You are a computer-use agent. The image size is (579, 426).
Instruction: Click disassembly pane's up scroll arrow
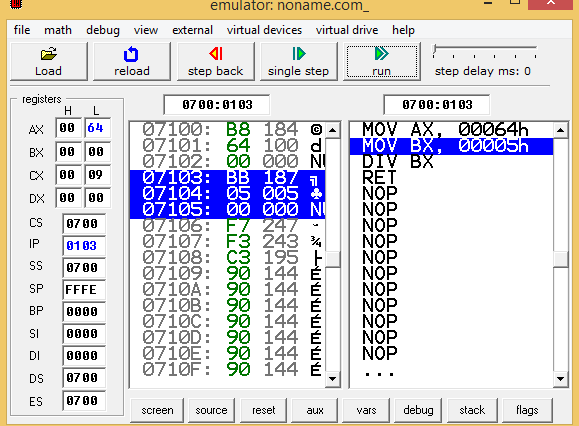click(x=561, y=130)
